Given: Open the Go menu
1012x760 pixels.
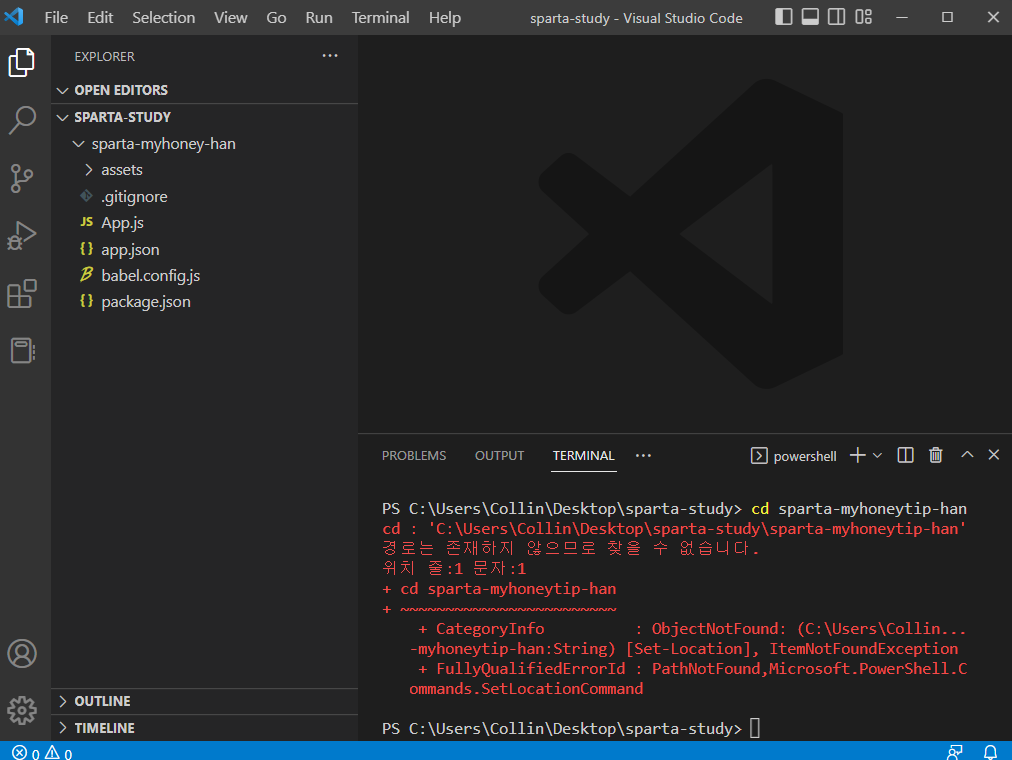Looking at the screenshot, I should coord(276,17).
